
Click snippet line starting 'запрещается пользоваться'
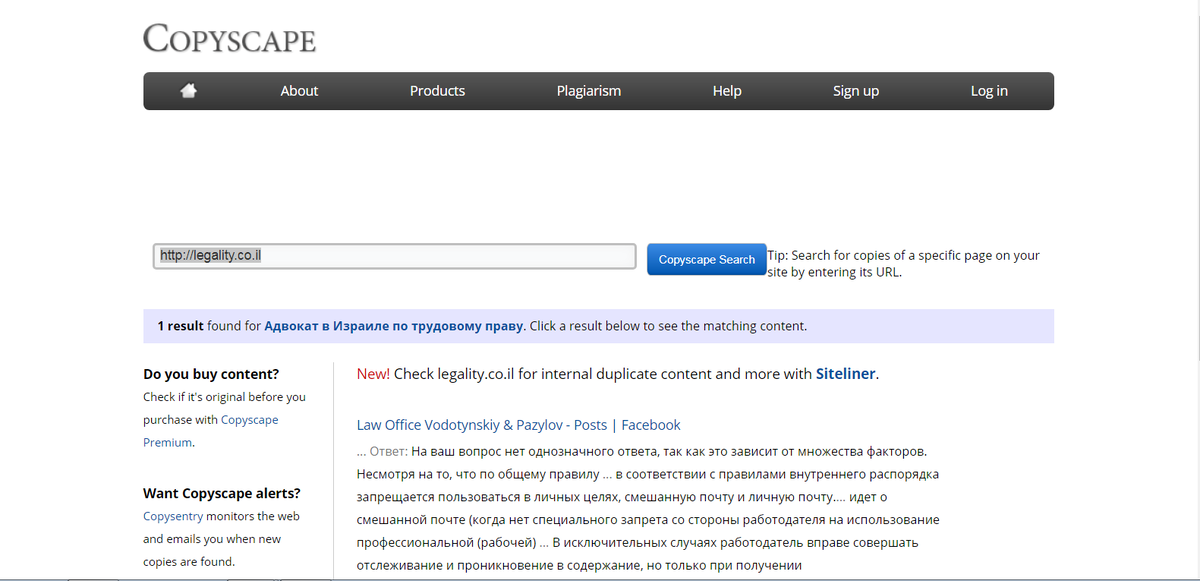click(622, 497)
